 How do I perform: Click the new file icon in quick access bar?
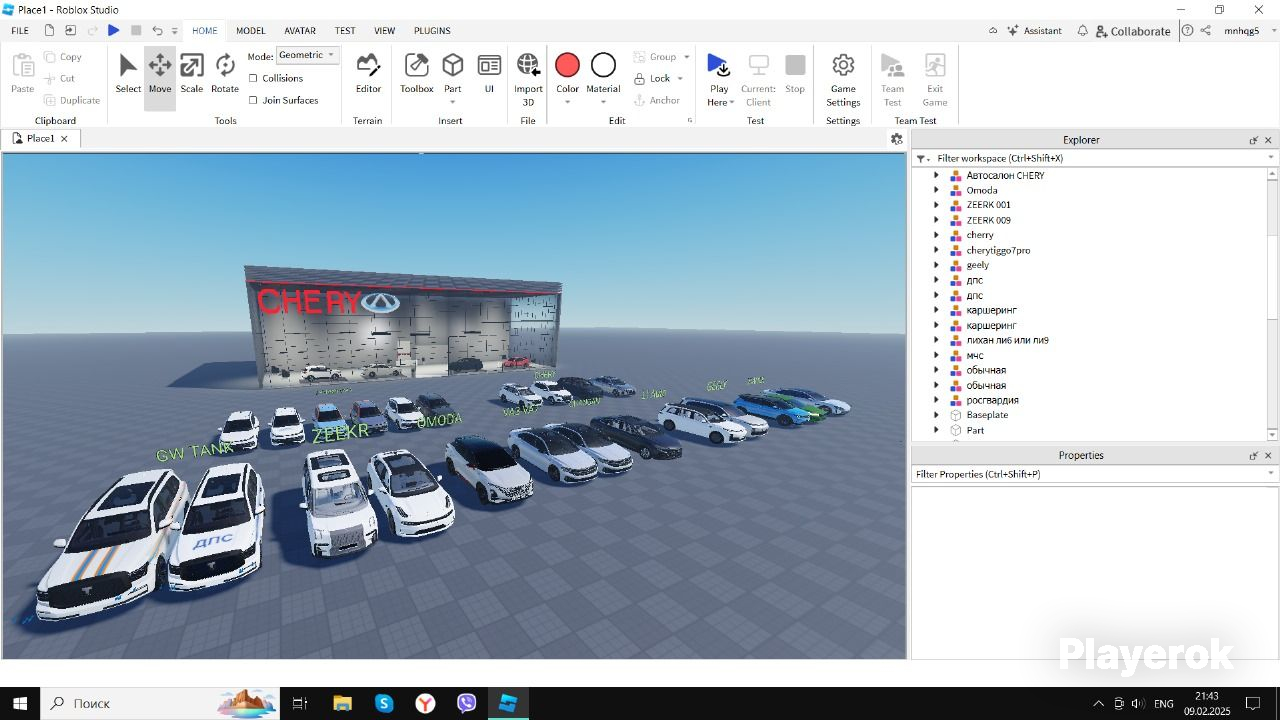[49, 31]
